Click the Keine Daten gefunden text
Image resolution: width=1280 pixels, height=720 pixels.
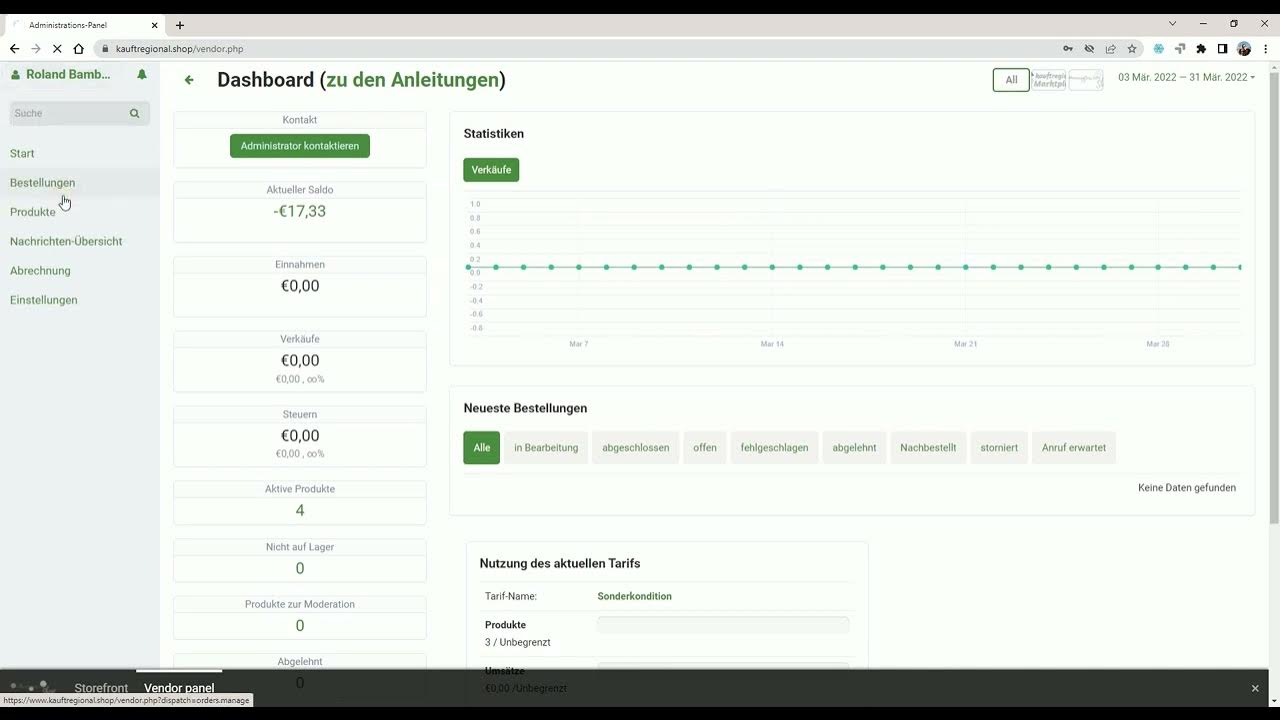click(x=1187, y=488)
